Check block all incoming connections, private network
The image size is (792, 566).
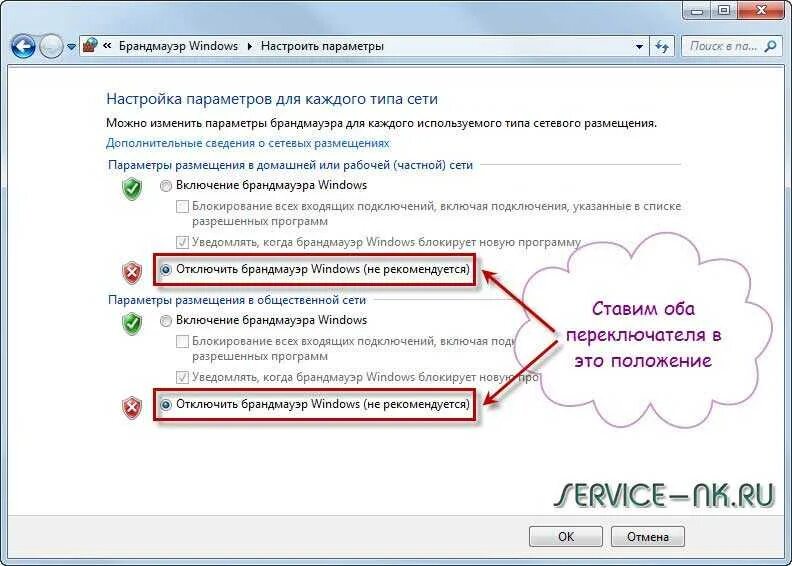(182, 207)
